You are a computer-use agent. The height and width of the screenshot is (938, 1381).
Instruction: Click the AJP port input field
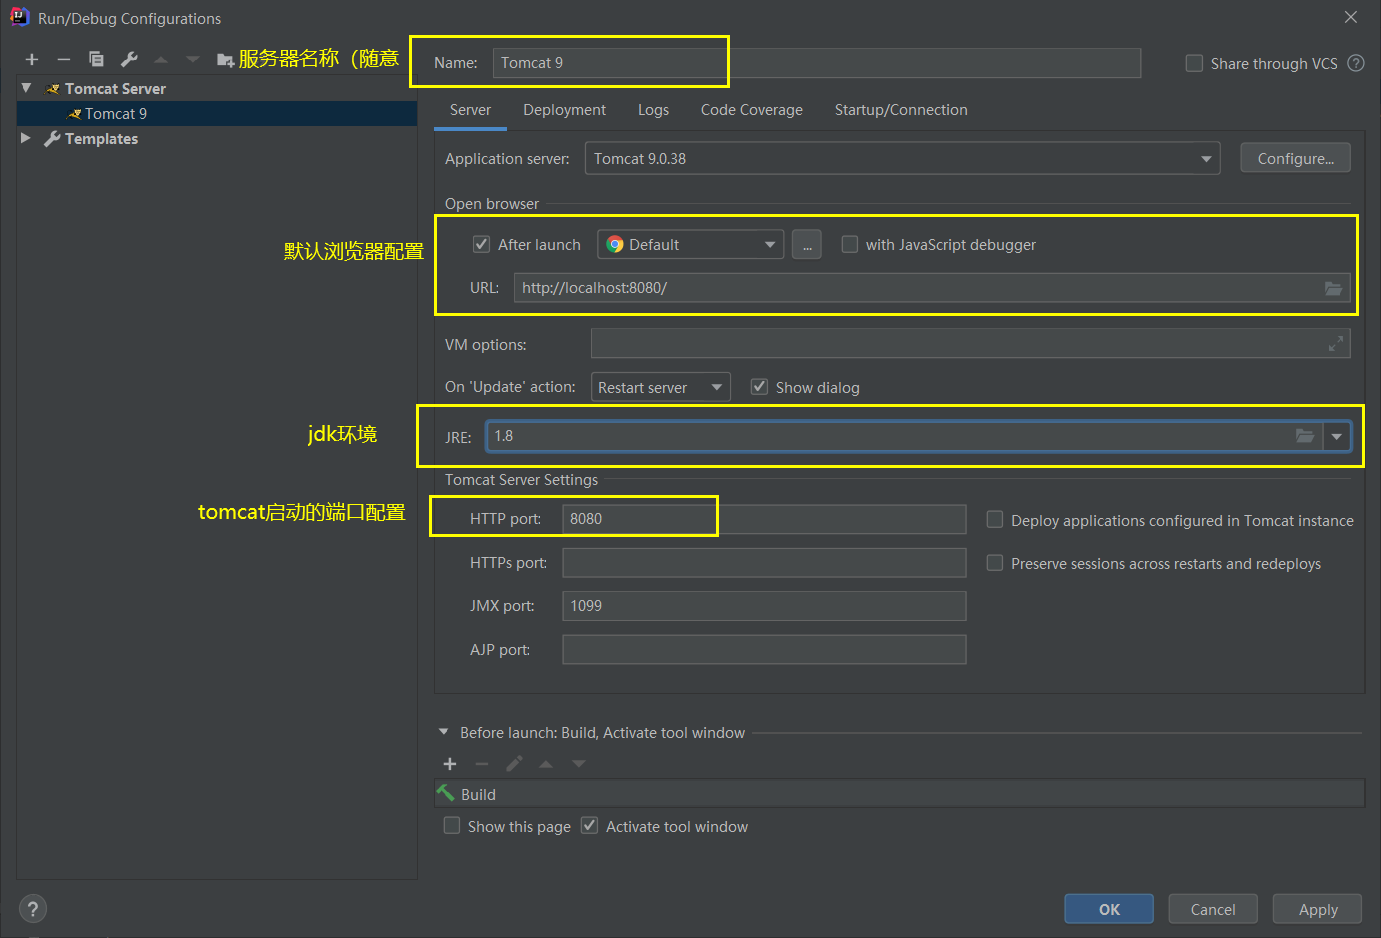[764, 649]
